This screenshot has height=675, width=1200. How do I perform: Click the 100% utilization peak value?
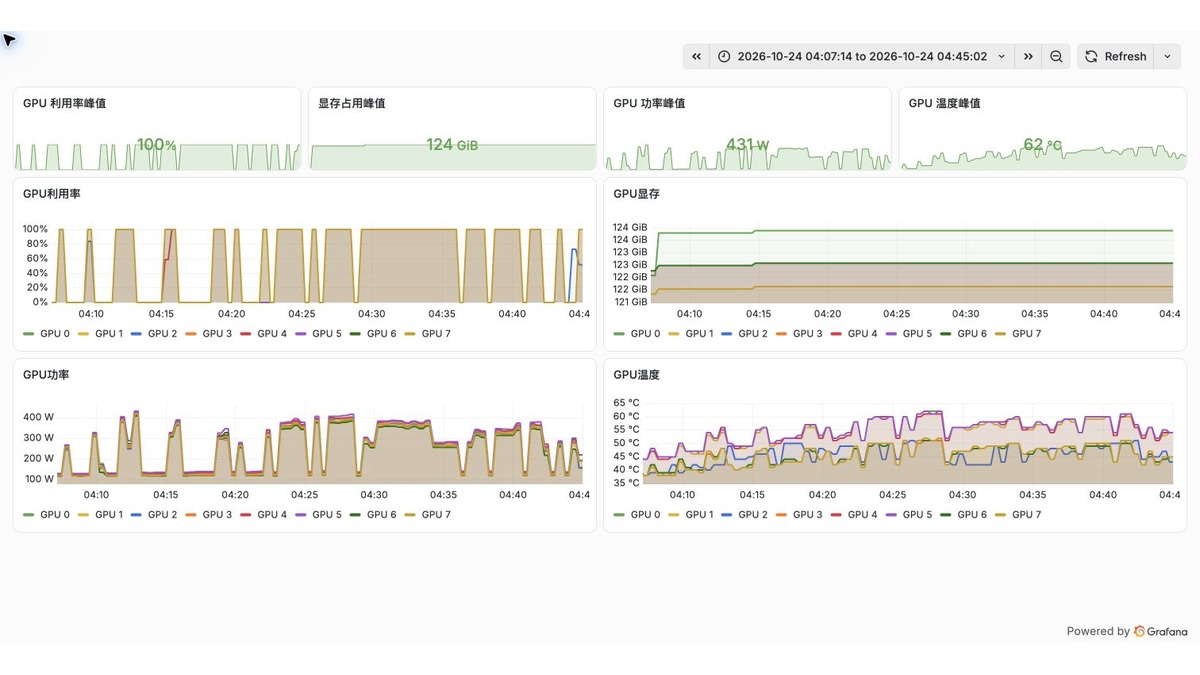coord(157,145)
